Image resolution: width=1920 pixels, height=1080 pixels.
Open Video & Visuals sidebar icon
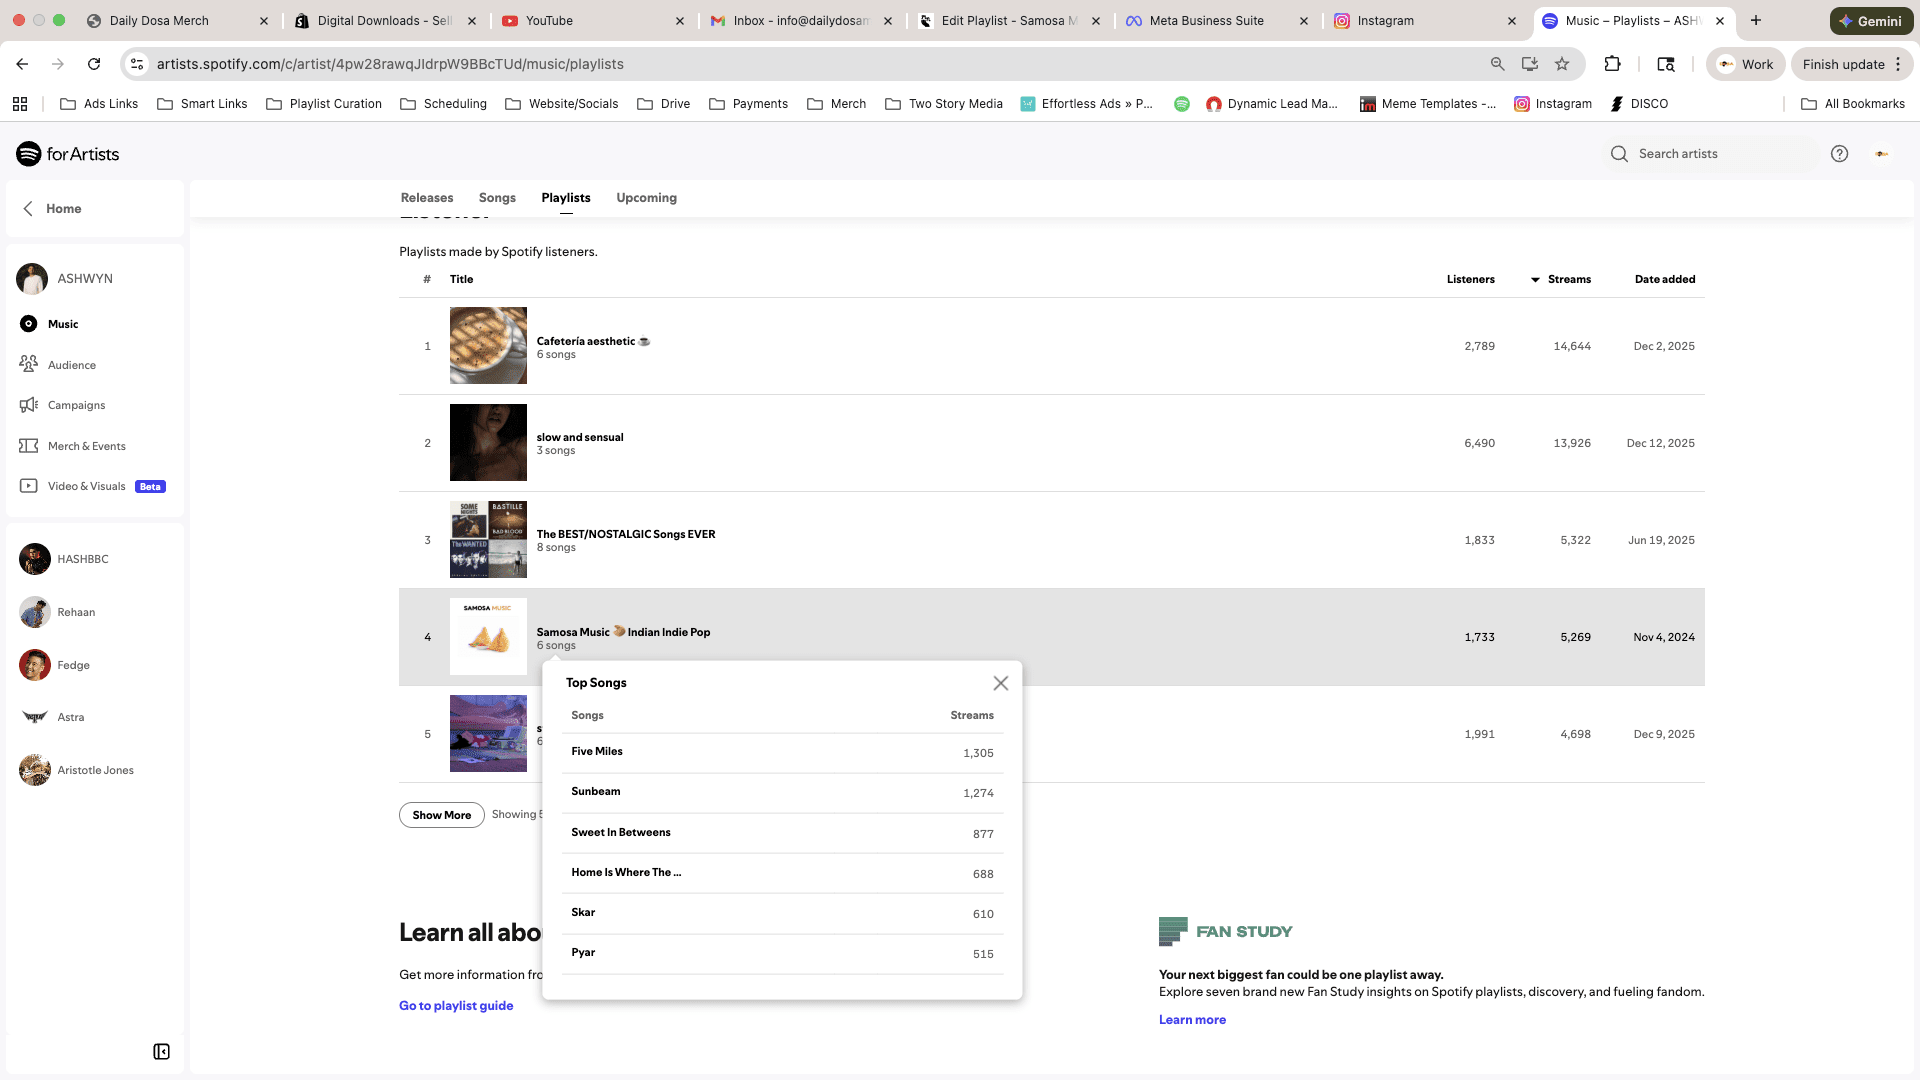click(29, 486)
